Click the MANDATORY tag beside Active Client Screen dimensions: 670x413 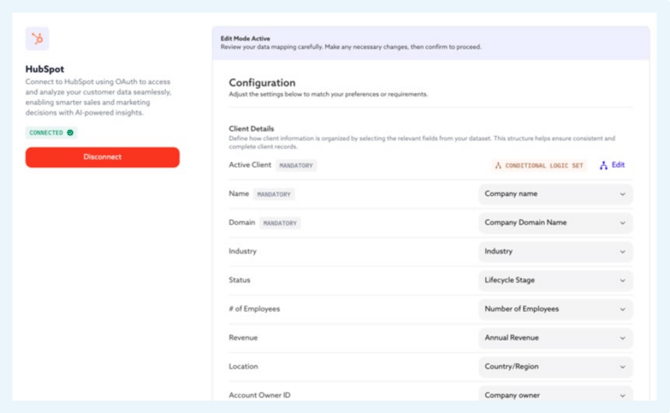tap(296, 165)
